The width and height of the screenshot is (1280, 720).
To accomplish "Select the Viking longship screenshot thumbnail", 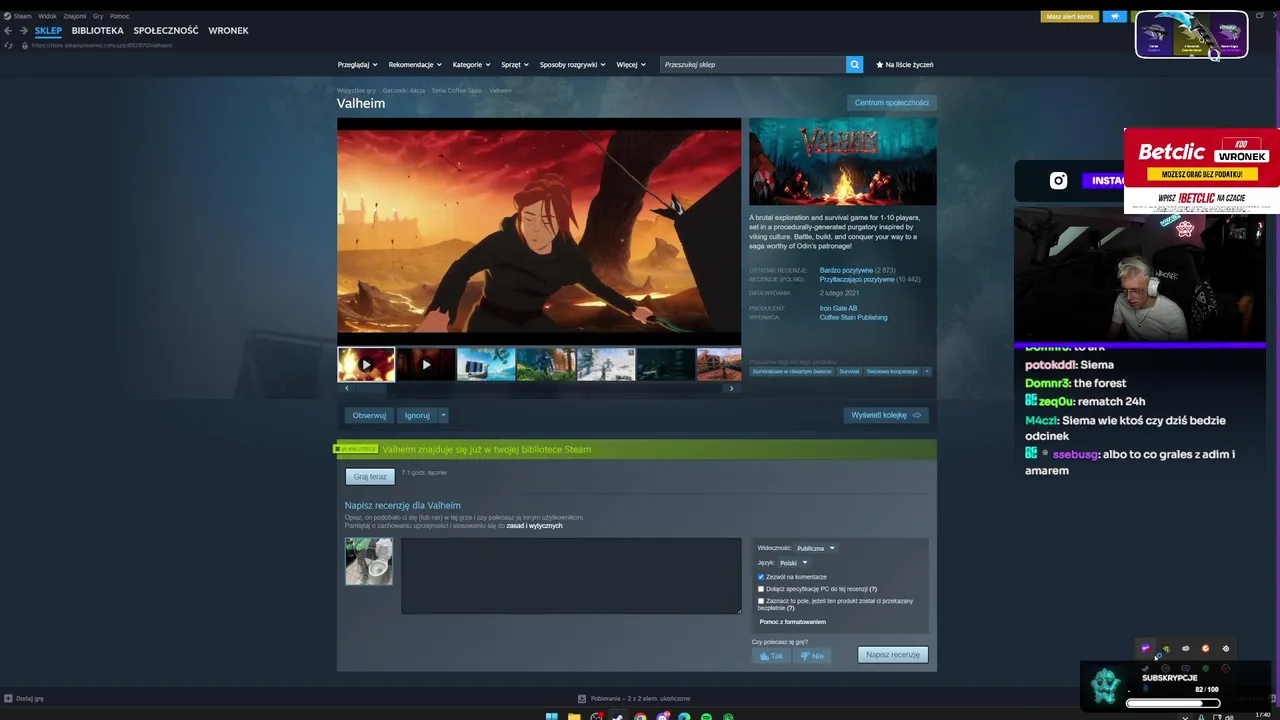I will 485,364.
